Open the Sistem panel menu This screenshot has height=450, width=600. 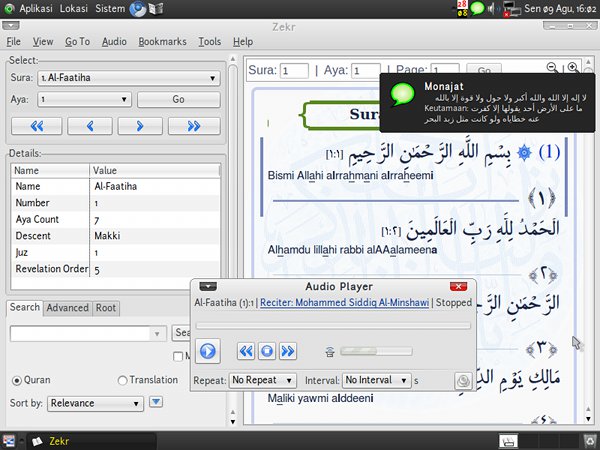tap(110, 8)
